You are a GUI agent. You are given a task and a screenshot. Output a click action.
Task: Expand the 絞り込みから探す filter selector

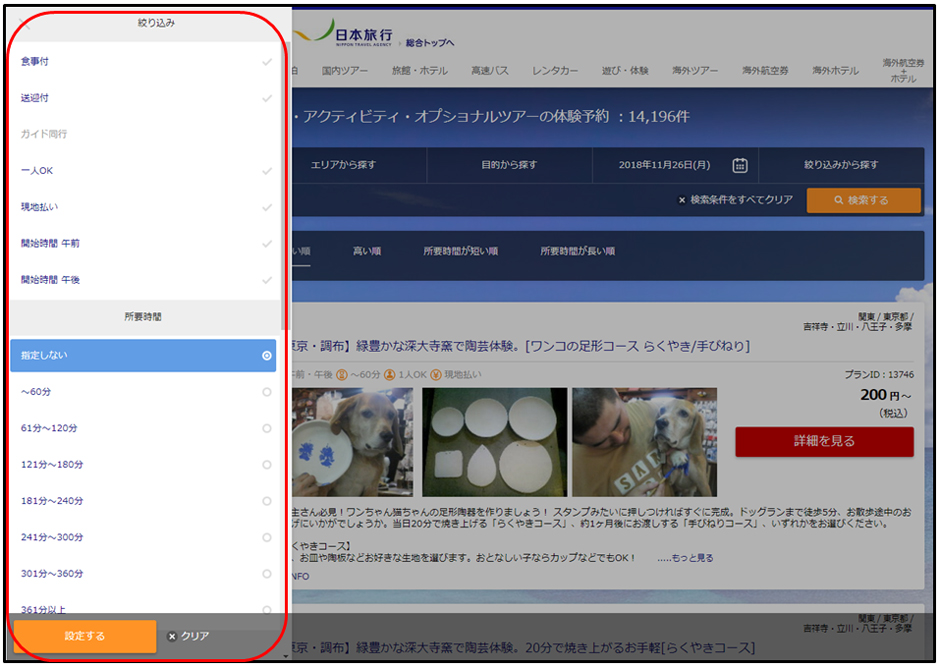click(841, 165)
